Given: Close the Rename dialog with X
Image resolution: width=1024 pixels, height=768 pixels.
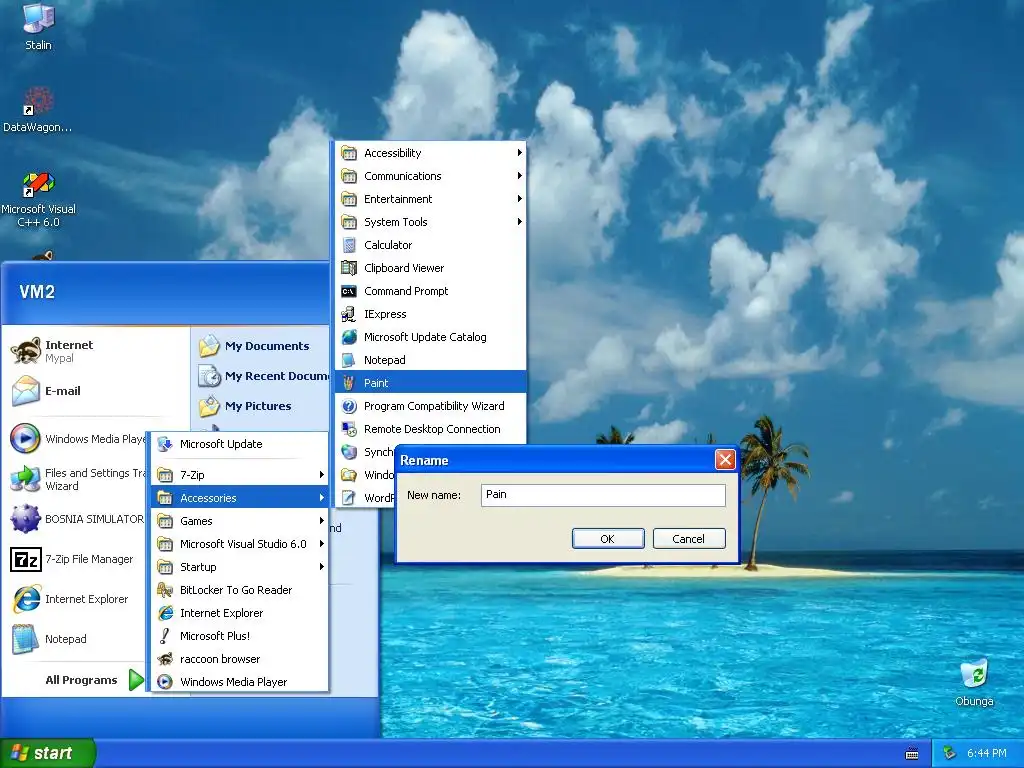Looking at the screenshot, I should pyautogui.click(x=725, y=460).
